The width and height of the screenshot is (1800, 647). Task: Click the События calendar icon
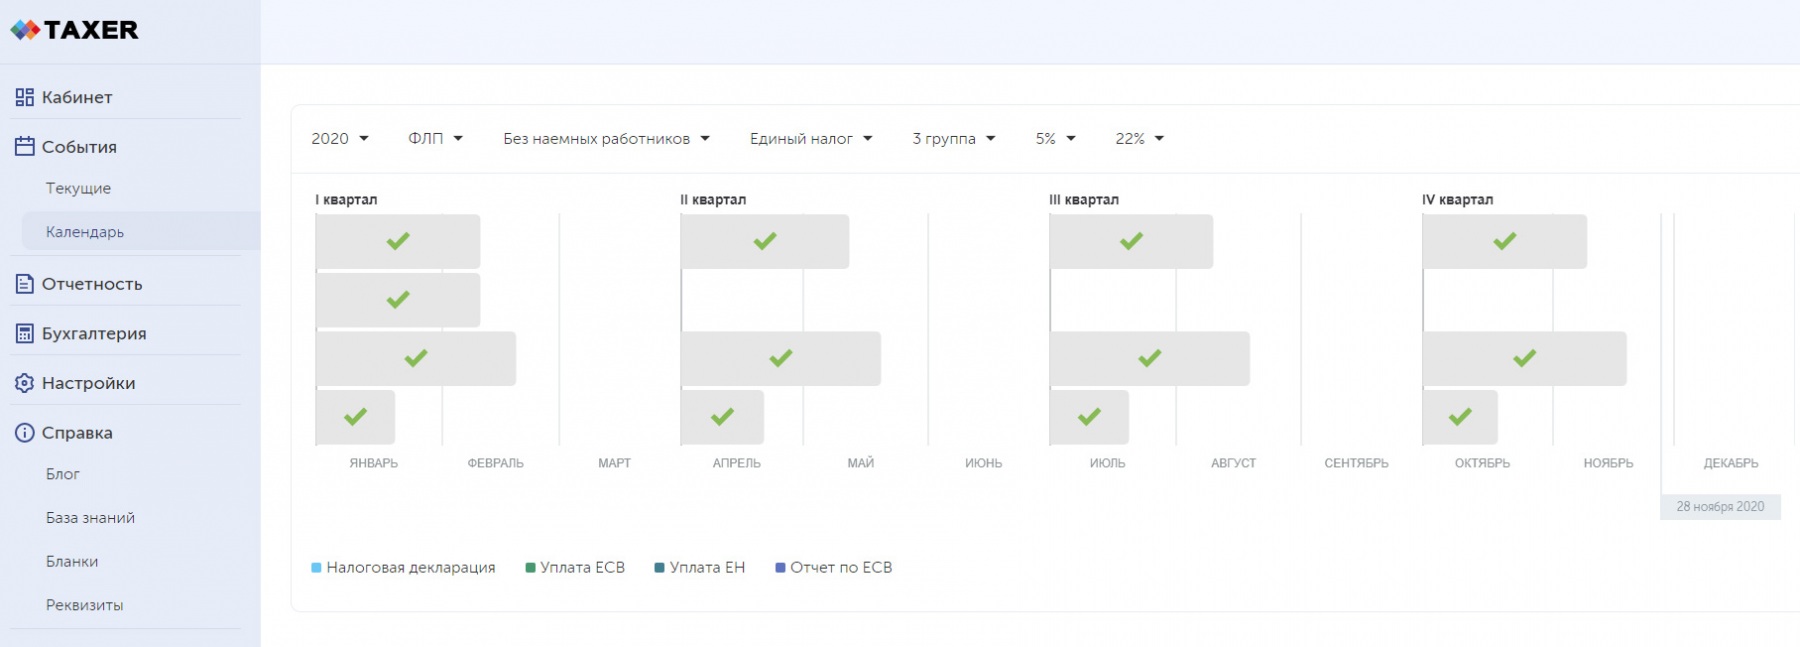(x=24, y=147)
